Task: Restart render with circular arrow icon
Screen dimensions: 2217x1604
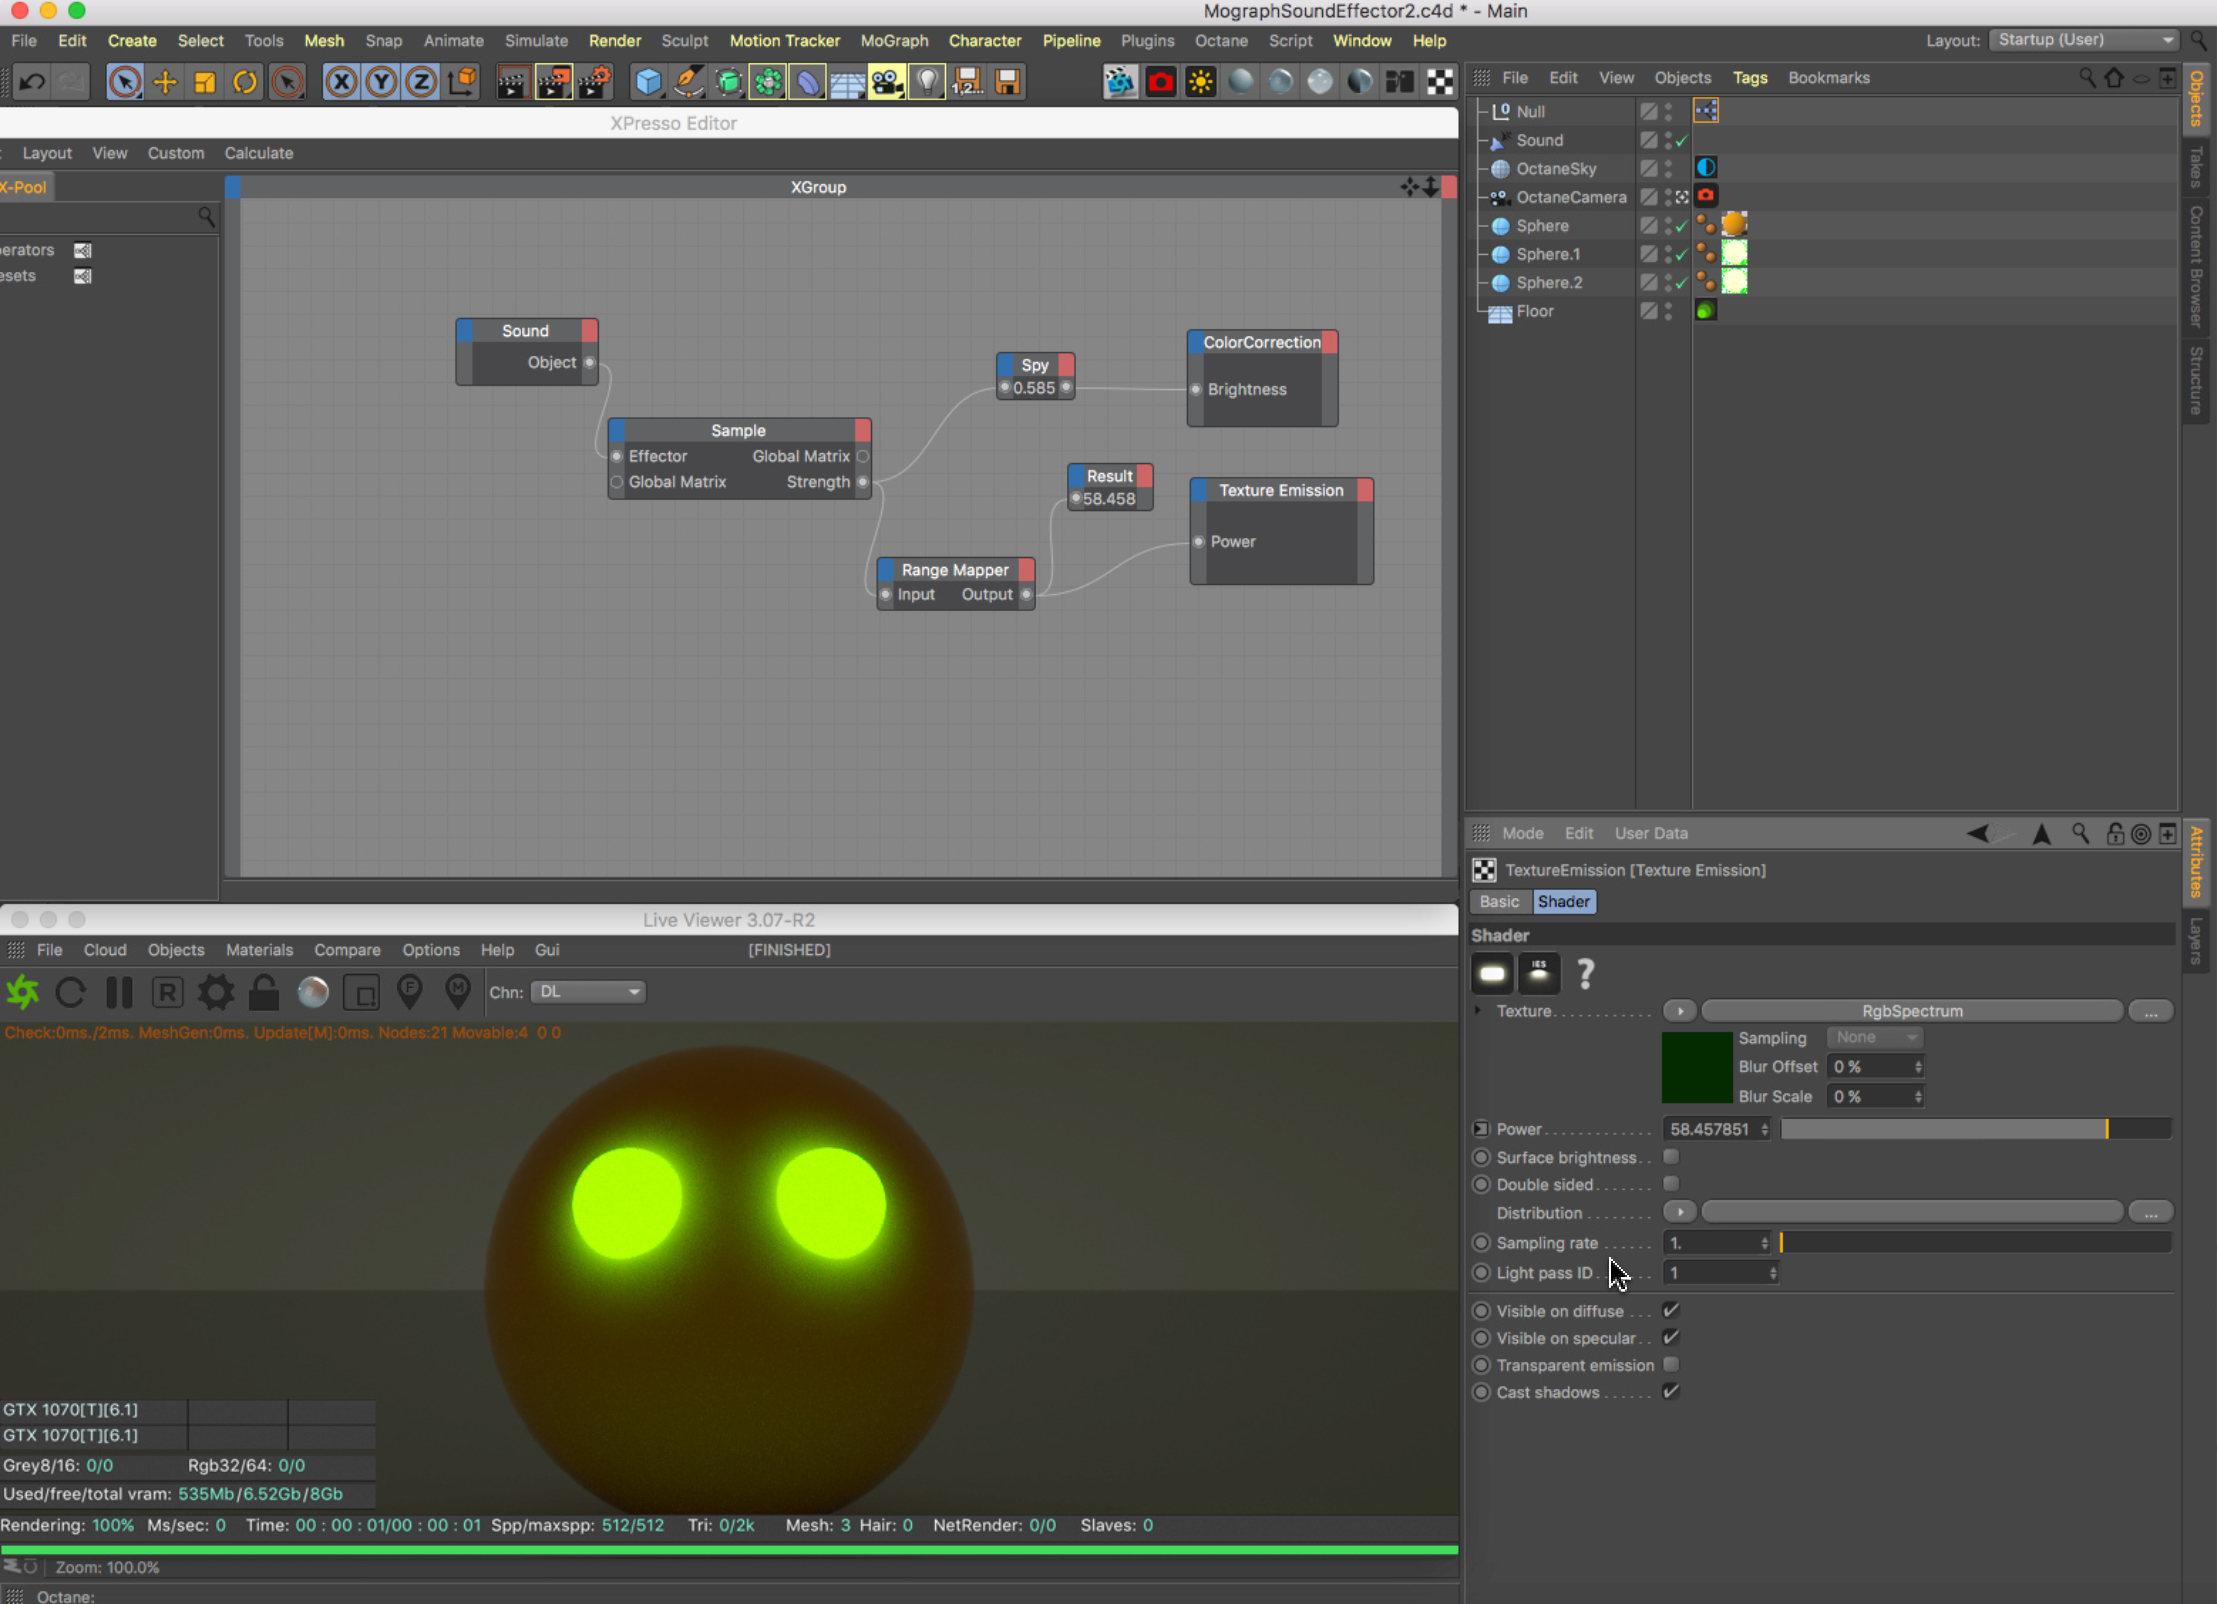Action: click(70, 992)
